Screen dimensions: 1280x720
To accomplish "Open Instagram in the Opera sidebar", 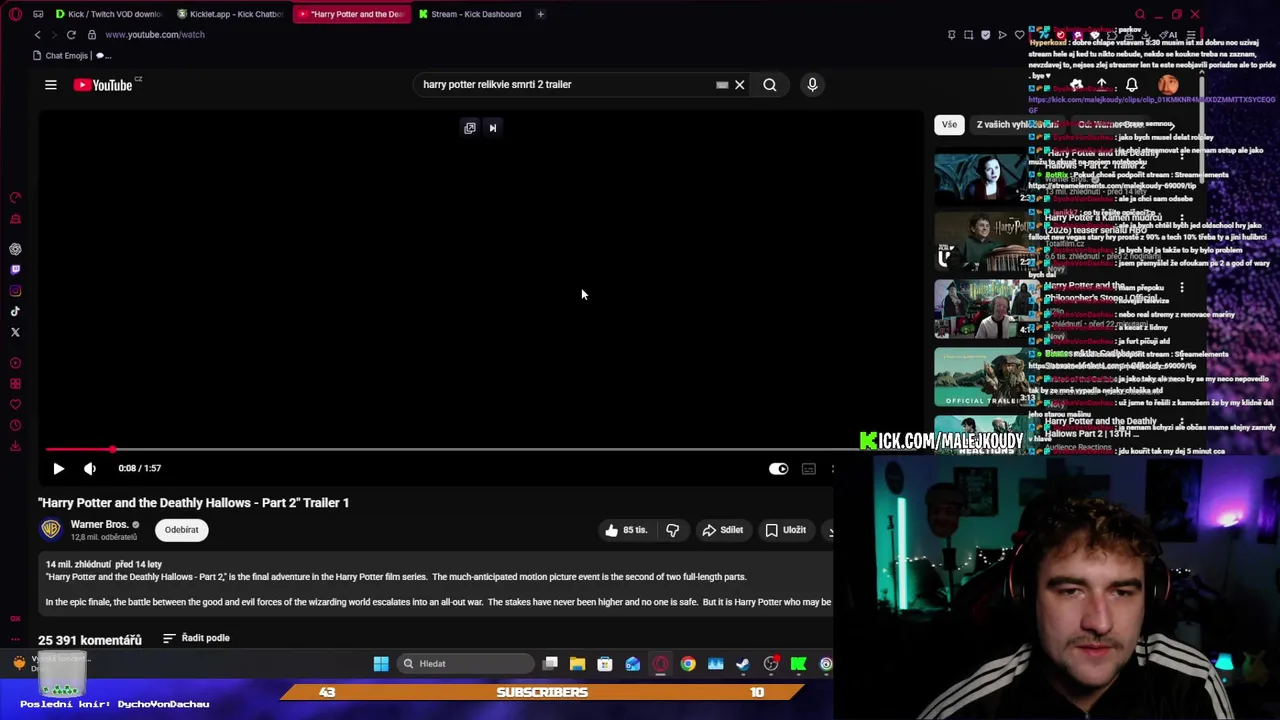I will click(x=15, y=291).
